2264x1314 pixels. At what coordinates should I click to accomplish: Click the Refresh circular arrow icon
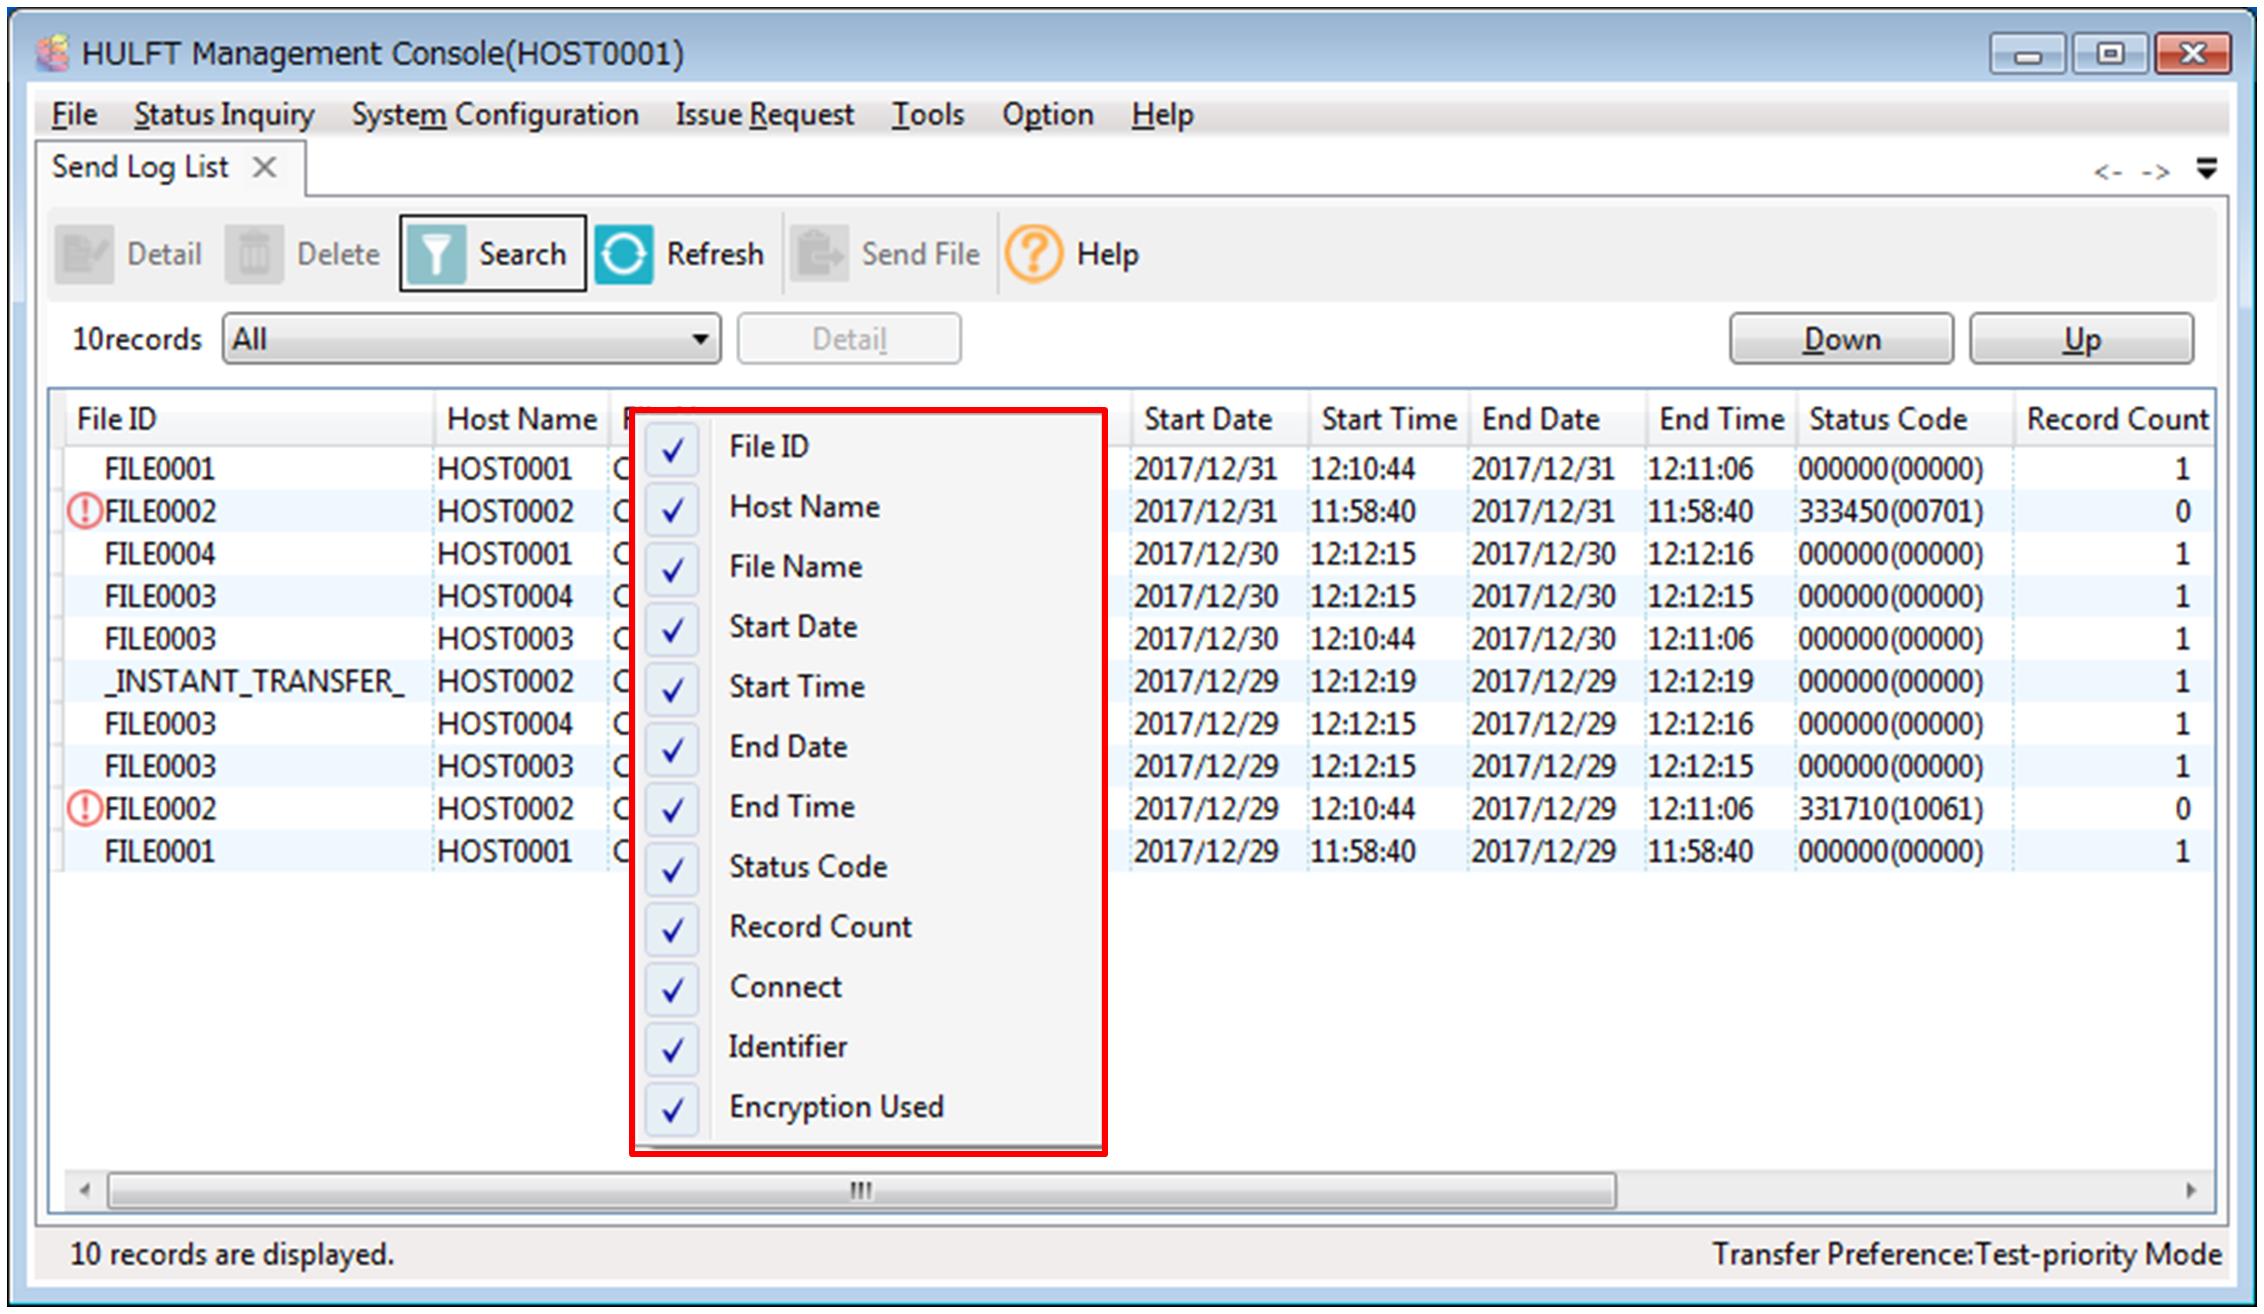[x=624, y=254]
